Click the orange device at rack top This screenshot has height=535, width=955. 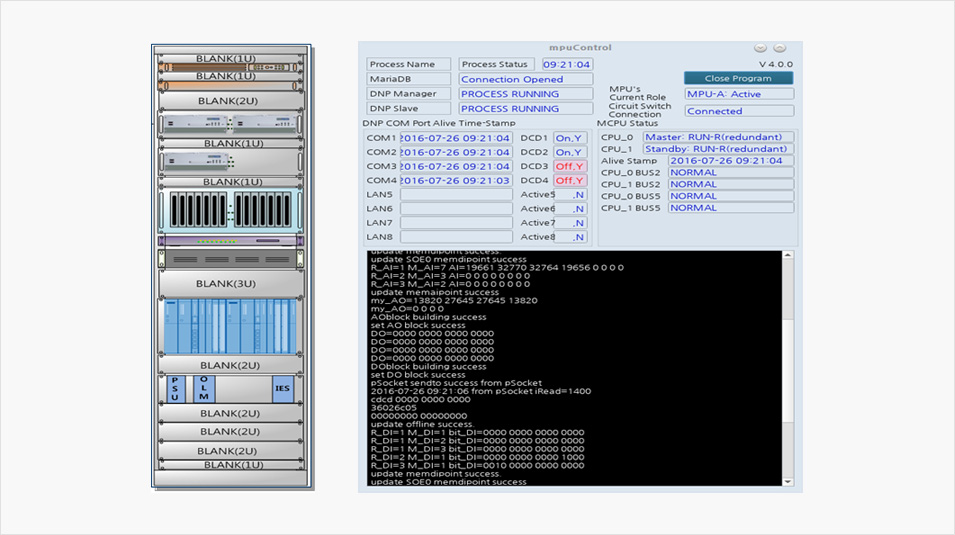click(231, 67)
